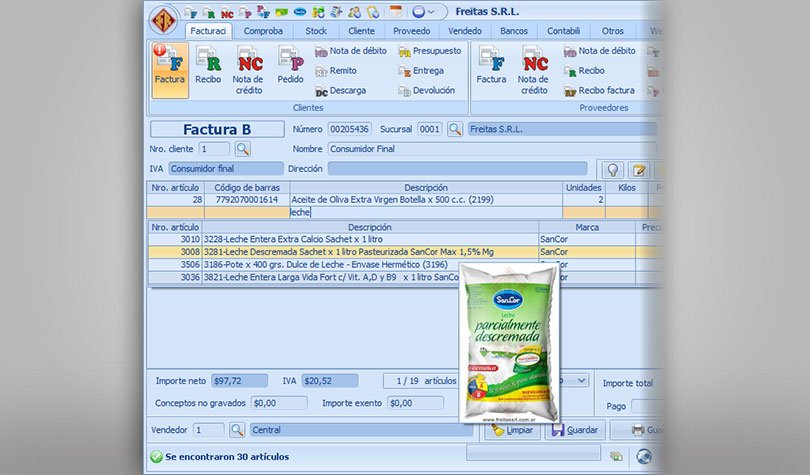This screenshot has width=810, height=475.
Task: Open the Freitas round application menu logo
Action: click(163, 22)
